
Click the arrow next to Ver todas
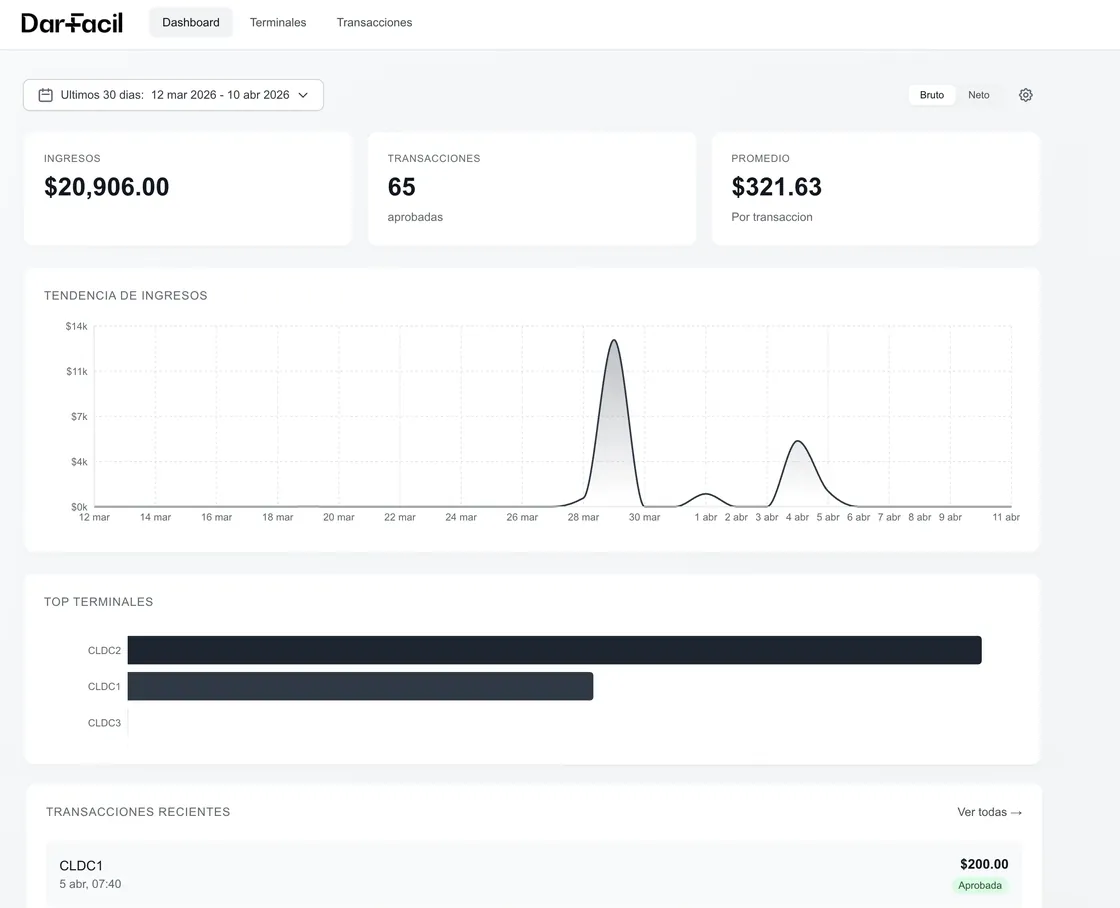click(x=1016, y=813)
